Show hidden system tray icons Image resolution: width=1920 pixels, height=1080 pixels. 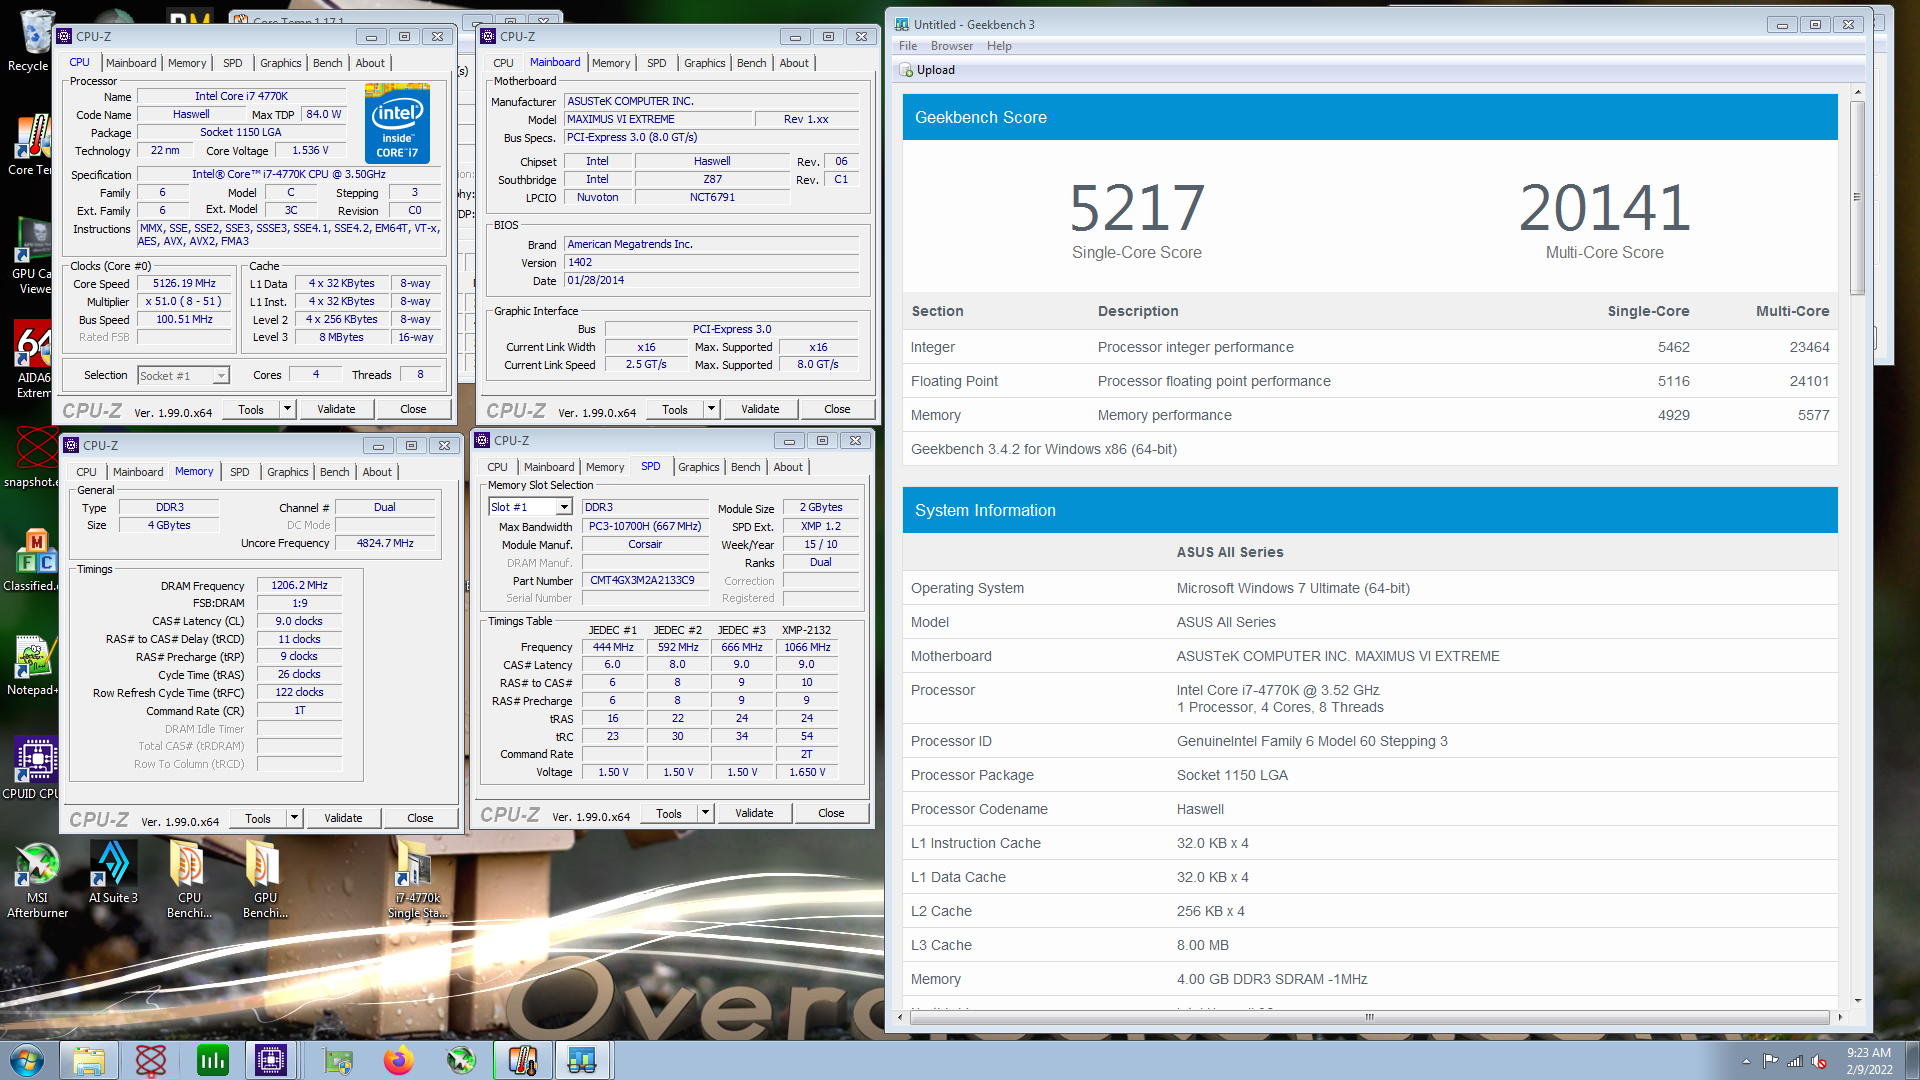(1746, 1062)
